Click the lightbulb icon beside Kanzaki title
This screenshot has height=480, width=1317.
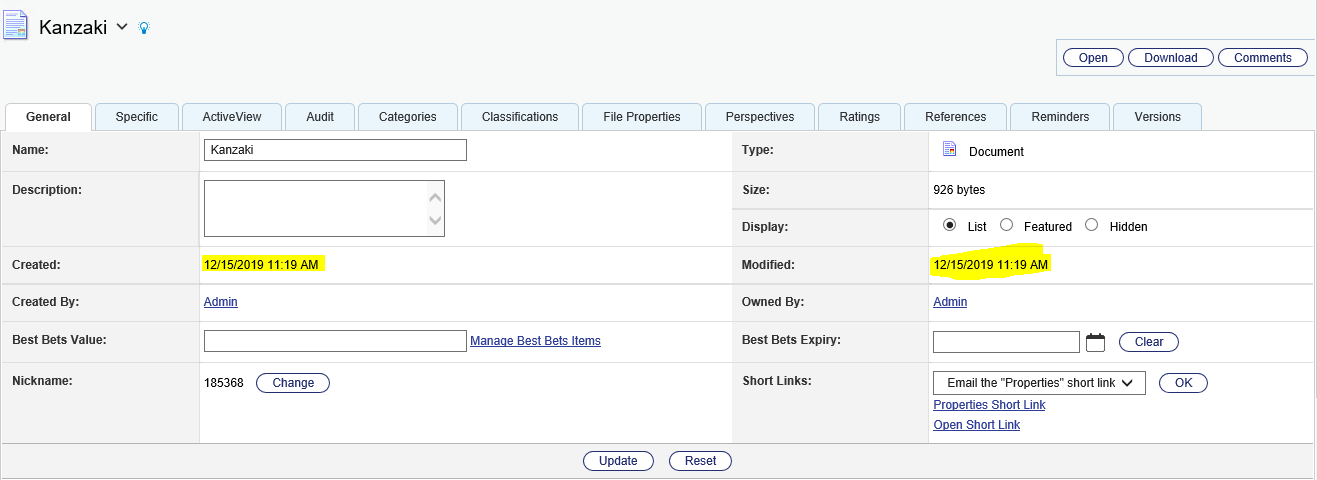(144, 28)
